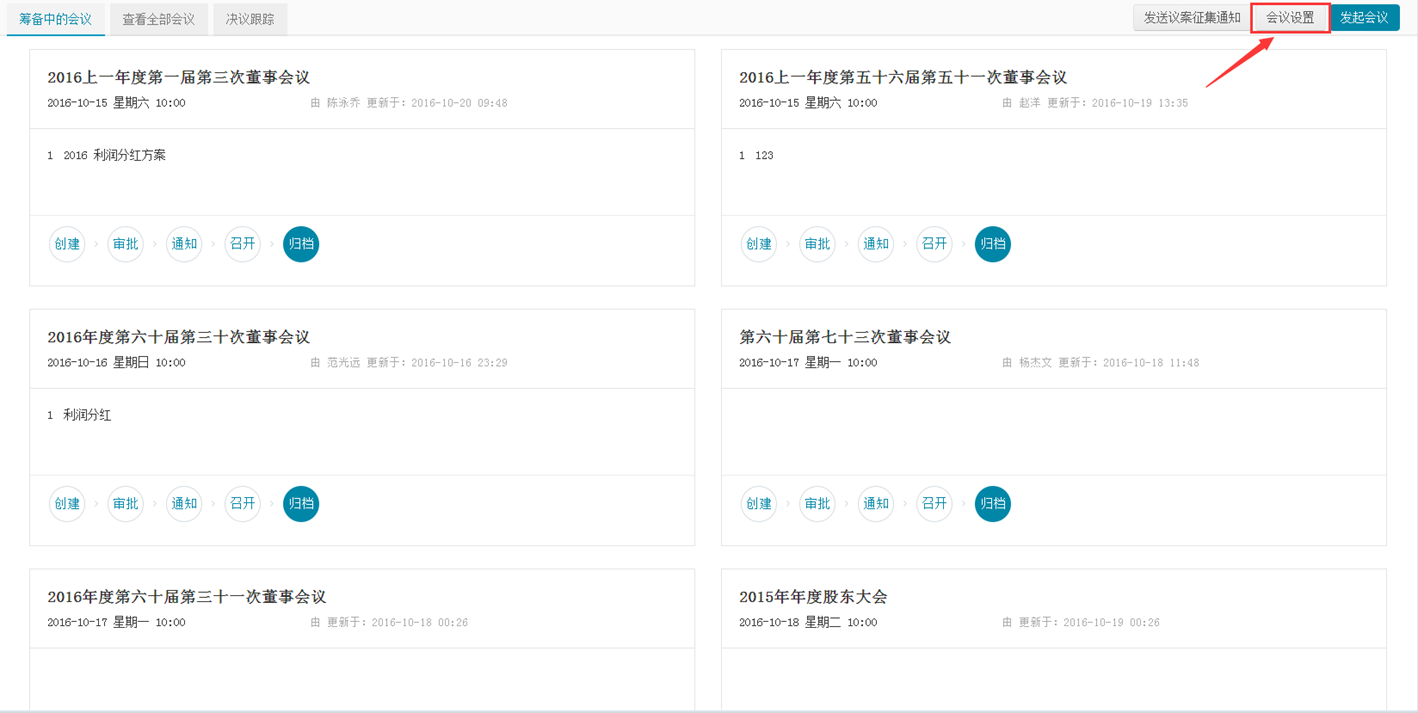Select agenda item 利润分红 in 第三十次 card
Image resolution: width=1418 pixels, height=713 pixels.
coord(87,415)
